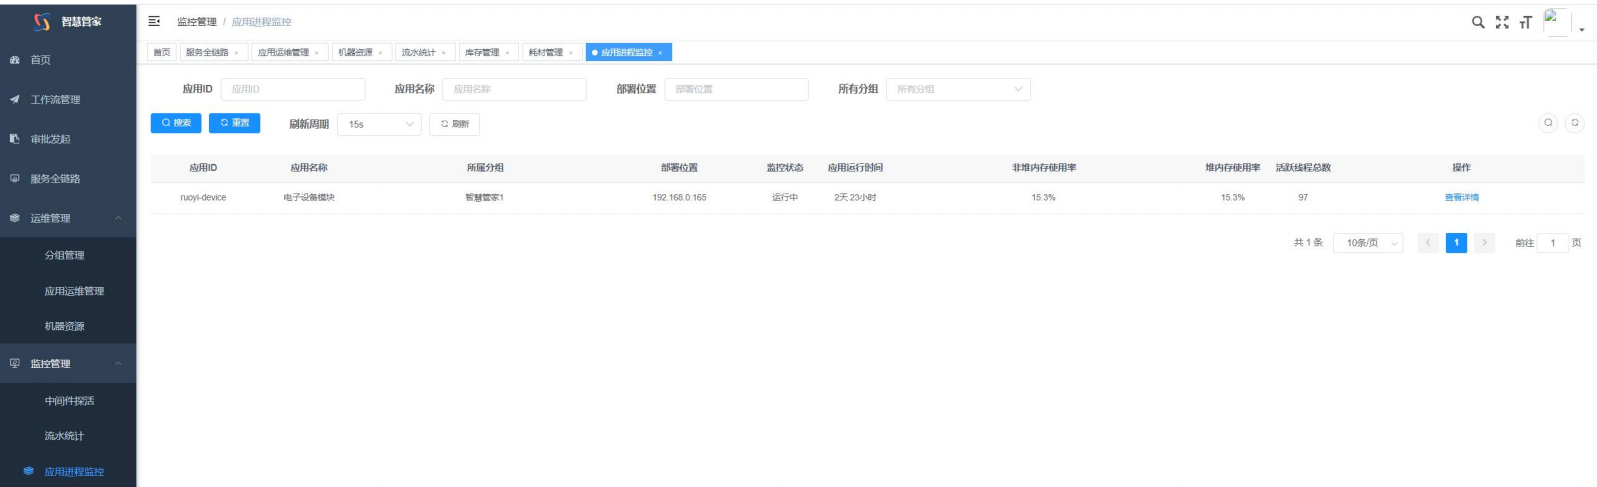Screen dimensions: 1597x487
Task: Collapse sidebar with the hamburger icon
Action: pyautogui.click(x=154, y=21)
